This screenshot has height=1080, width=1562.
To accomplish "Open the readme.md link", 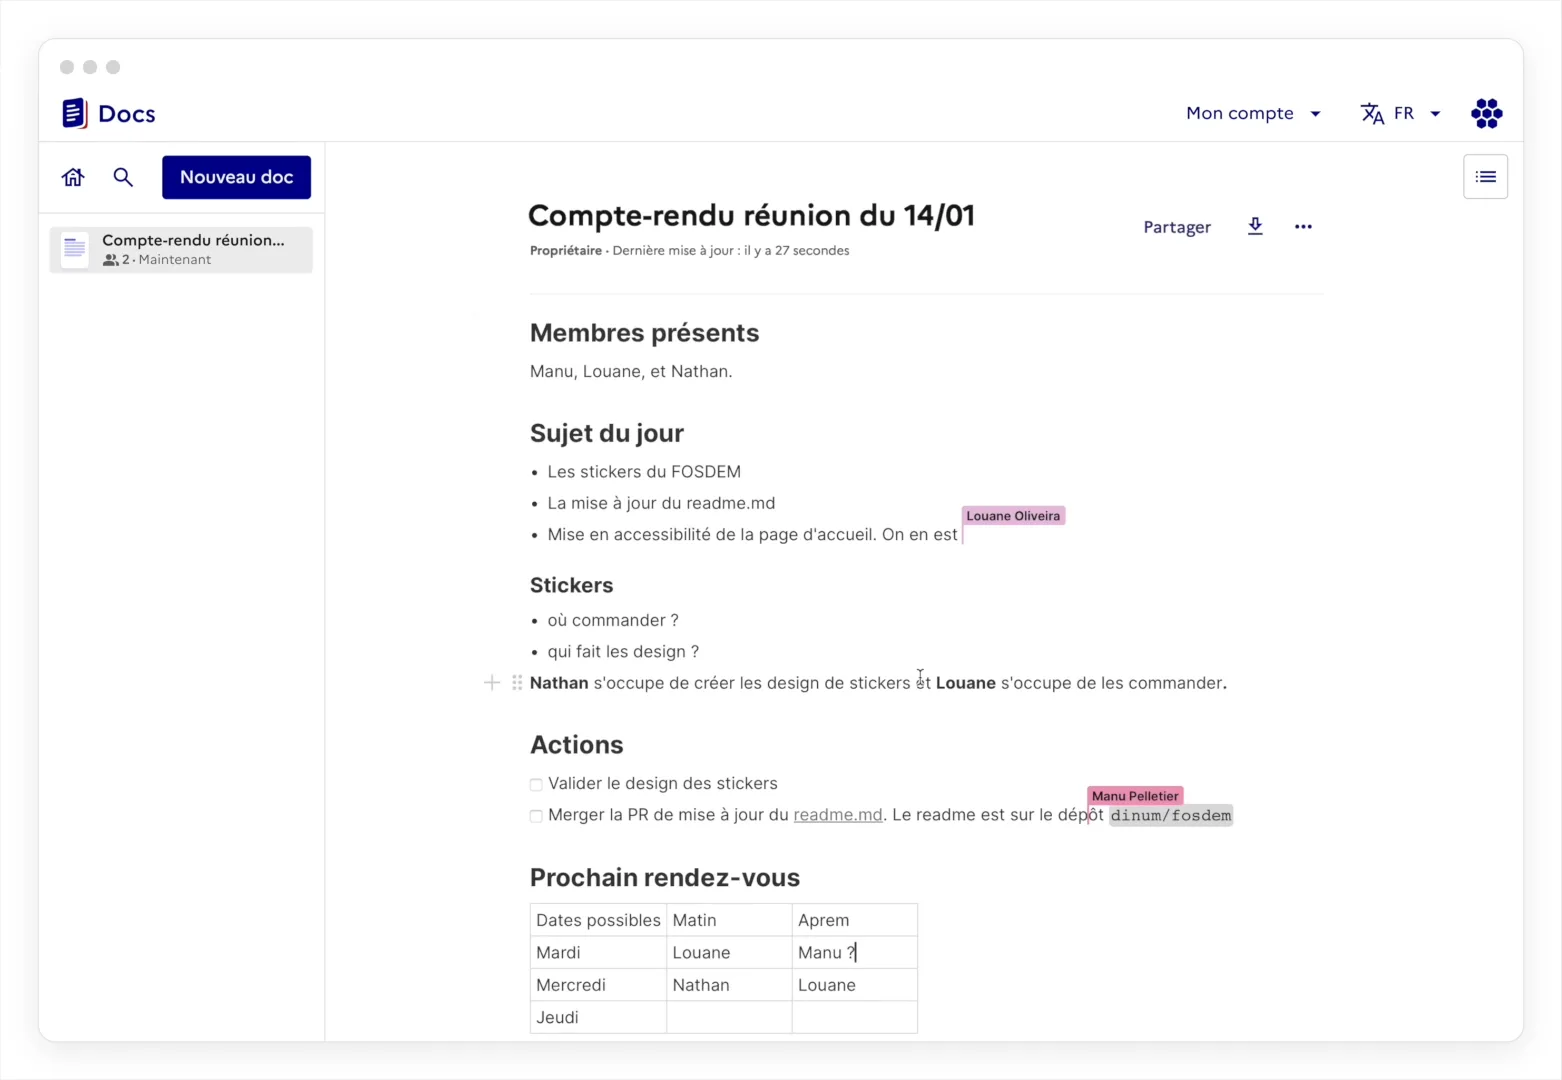I will coord(837,815).
